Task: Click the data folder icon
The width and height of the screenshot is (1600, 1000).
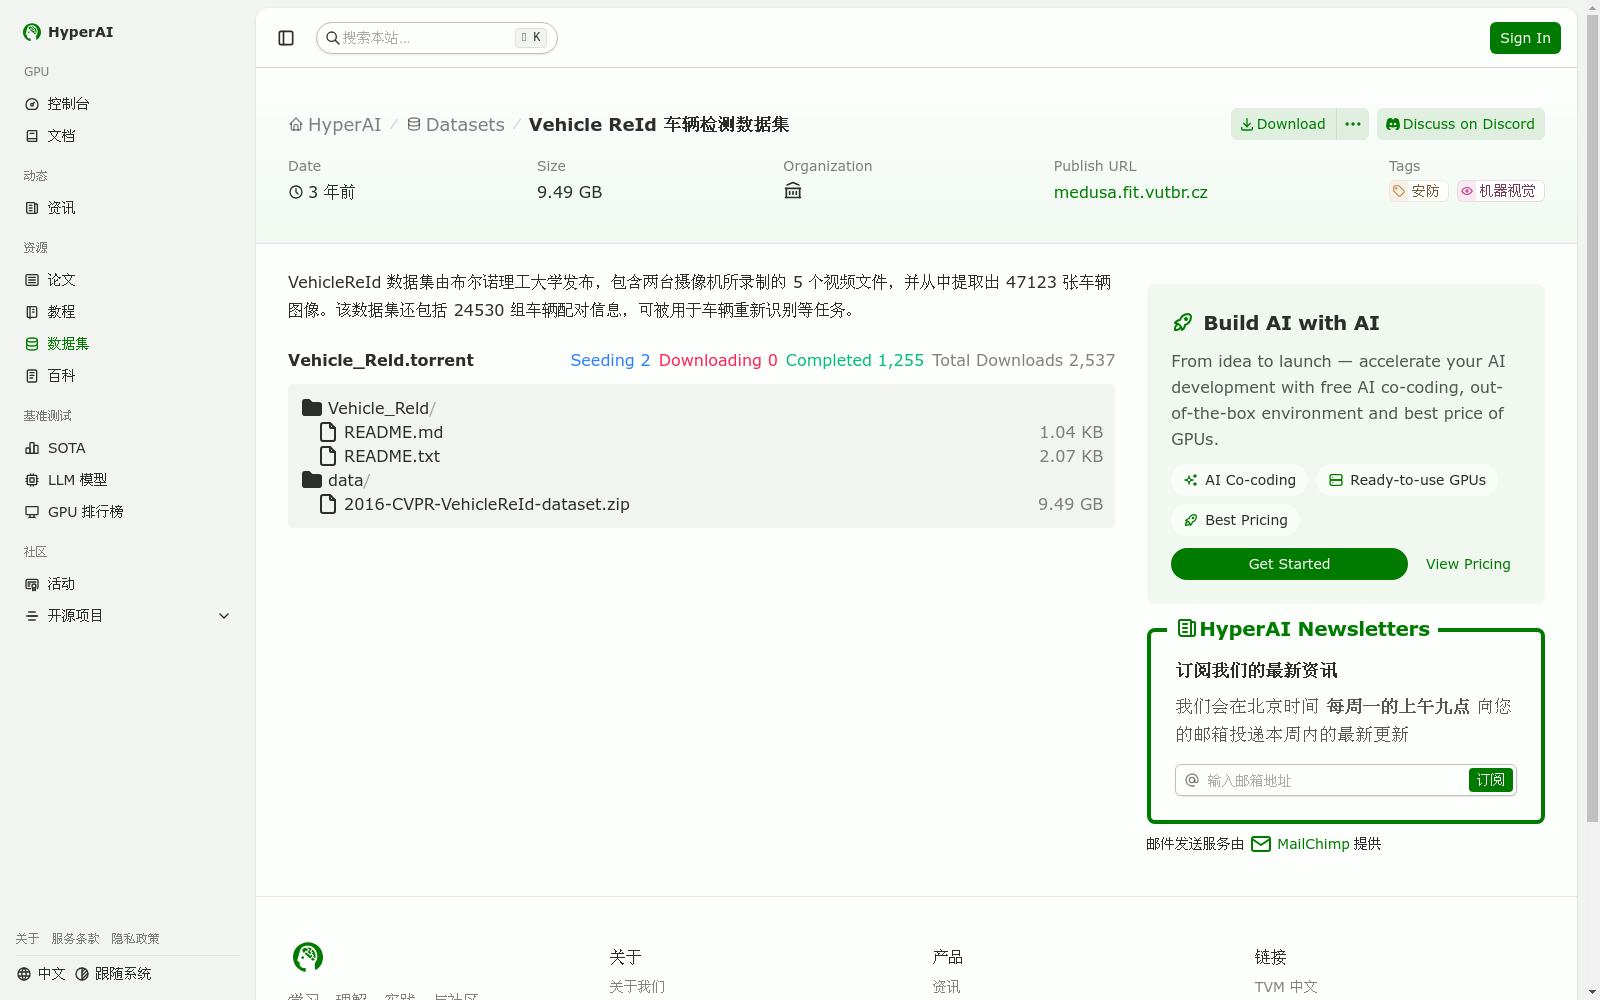Action: 312,480
